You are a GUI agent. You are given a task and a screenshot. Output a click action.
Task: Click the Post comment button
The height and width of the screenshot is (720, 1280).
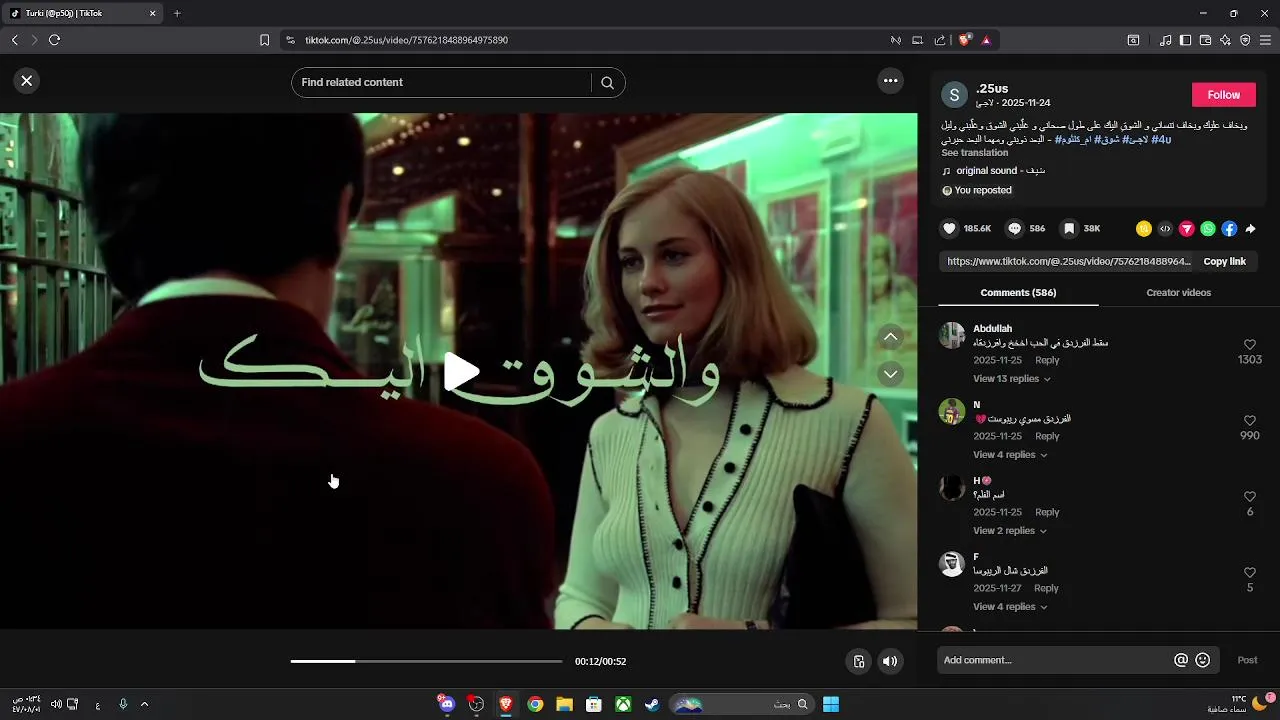(x=1247, y=660)
